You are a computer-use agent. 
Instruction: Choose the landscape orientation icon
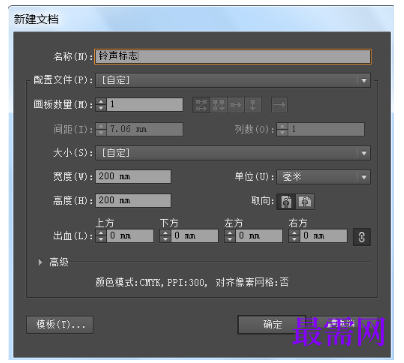tap(305, 201)
